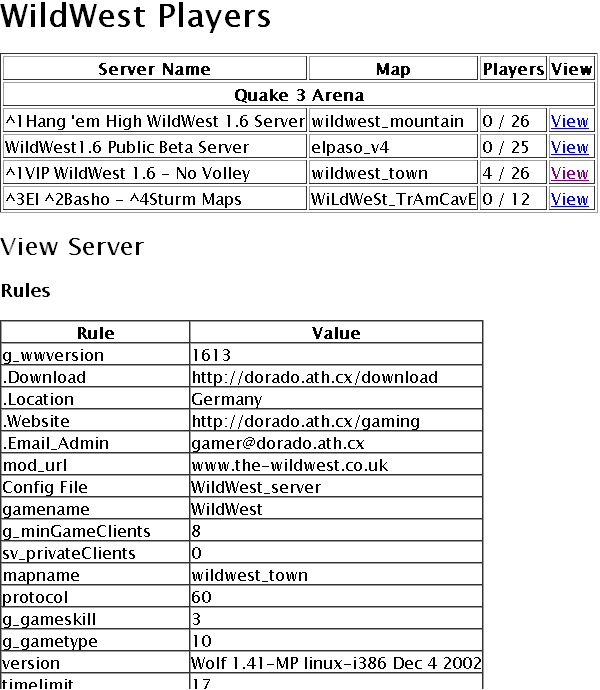Select 'WildWest1.6 Public Beta Server' cell
The height and width of the screenshot is (690, 600).
[155, 147]
